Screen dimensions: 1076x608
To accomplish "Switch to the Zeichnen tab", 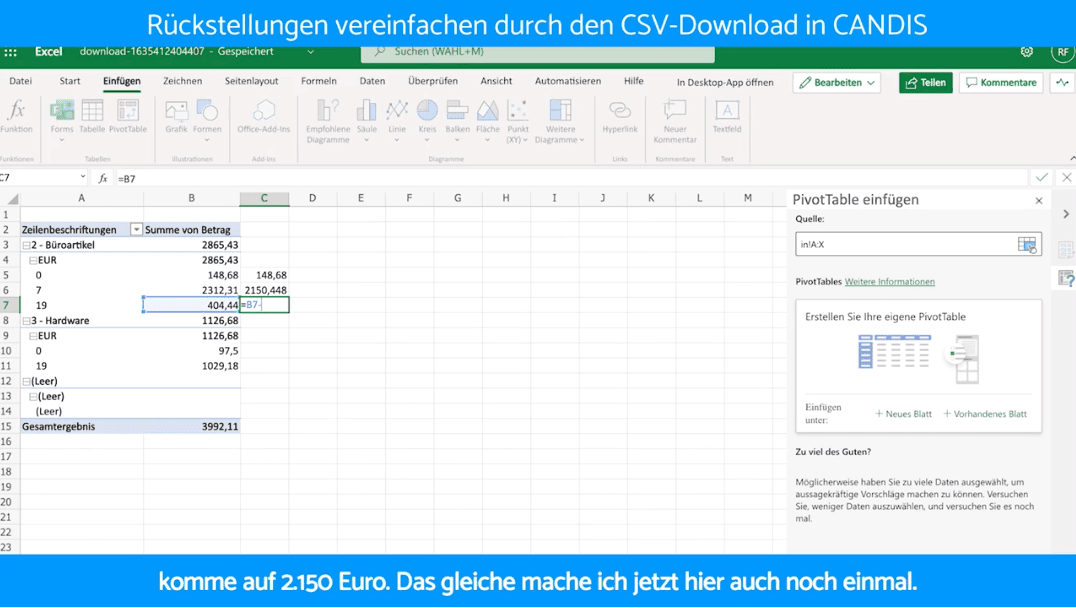I will pyautogui.click(x=183, y=81).
